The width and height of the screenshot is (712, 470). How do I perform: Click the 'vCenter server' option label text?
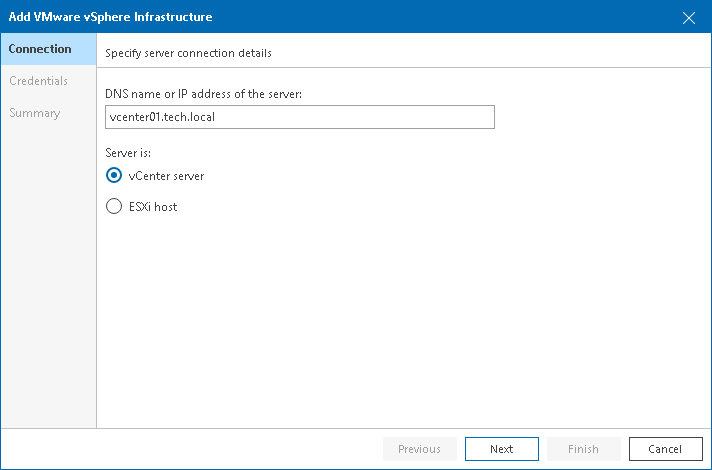point(166,176)
